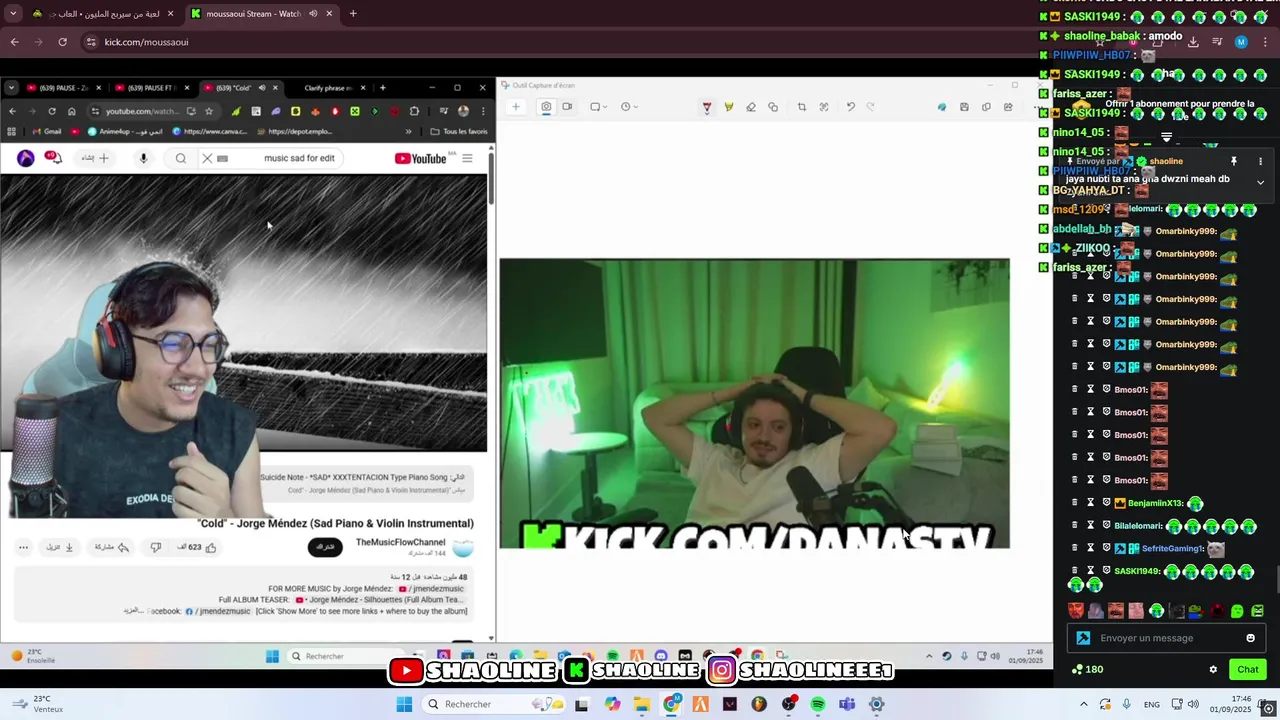The height and width of the screenshot is (720, 1280).
Task: Click the DANASTY green room screenshot
Action: click(754, 404)
